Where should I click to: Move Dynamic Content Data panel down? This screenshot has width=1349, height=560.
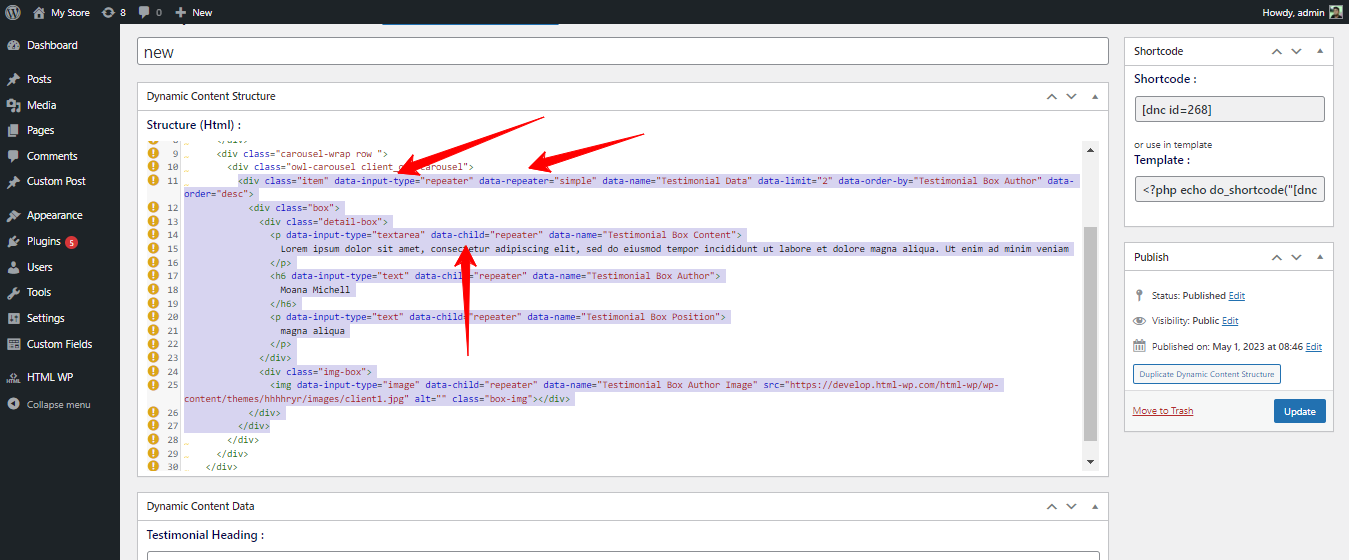pos(1071,506)
